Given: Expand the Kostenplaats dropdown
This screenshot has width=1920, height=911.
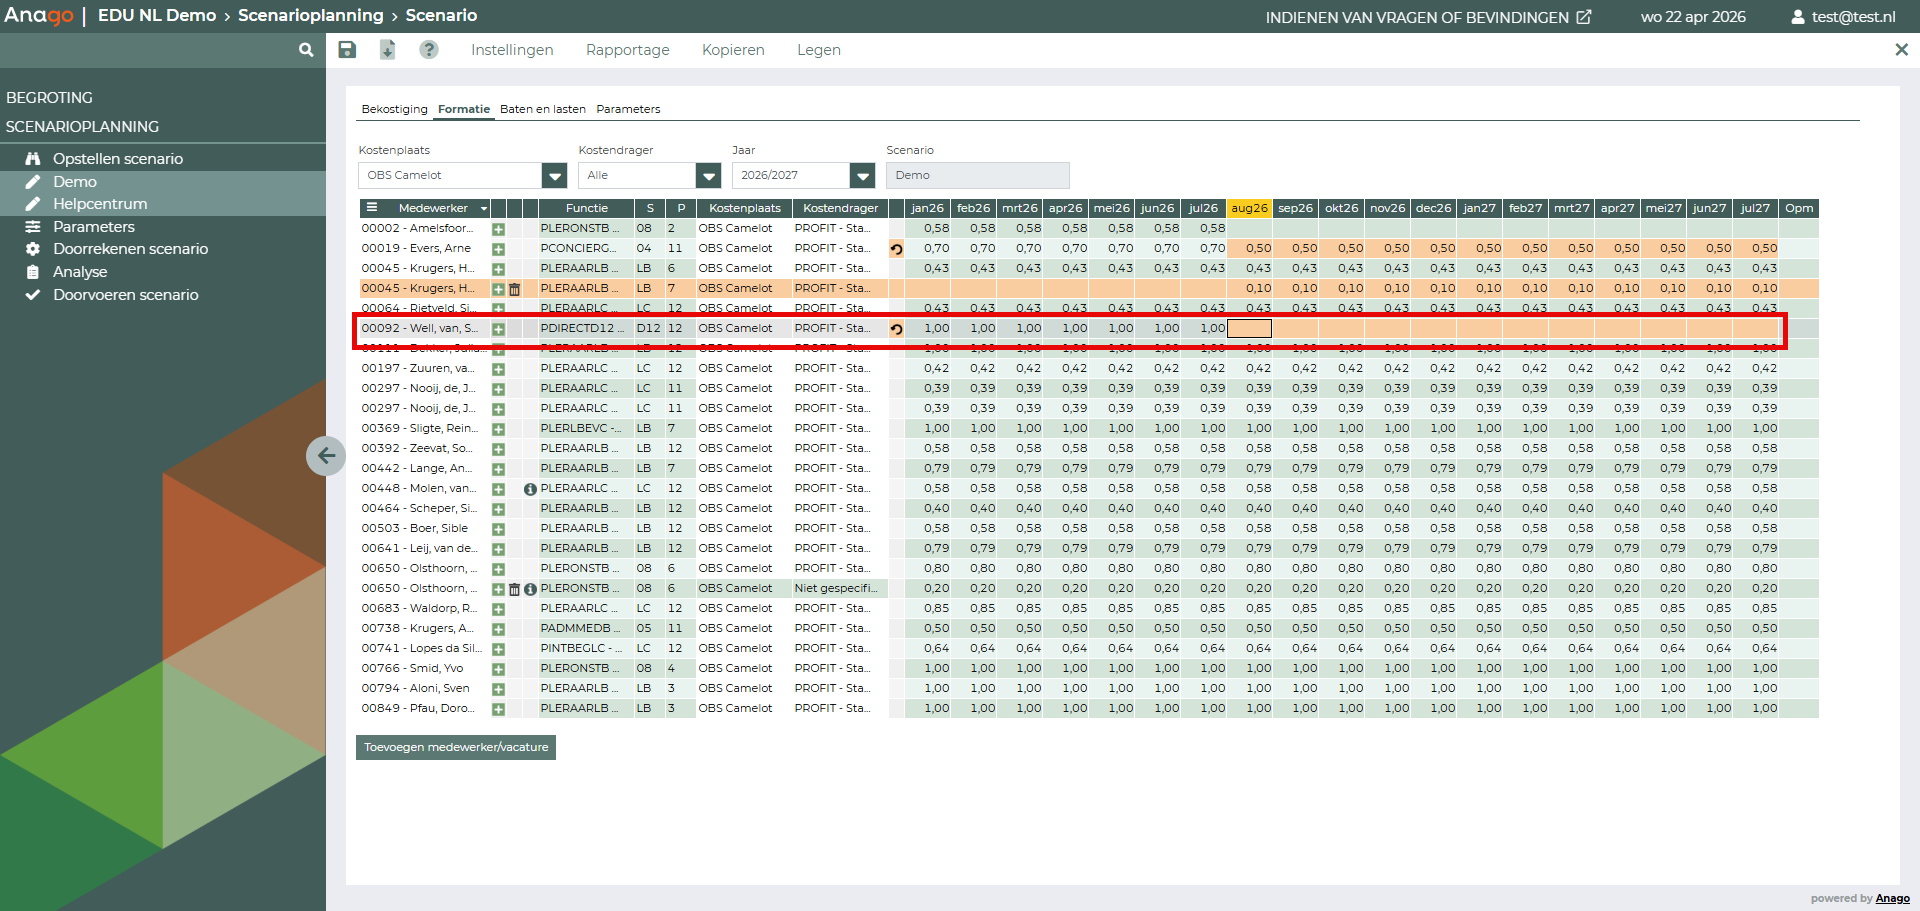Looking at the screenshot, I should coord(554,176).
